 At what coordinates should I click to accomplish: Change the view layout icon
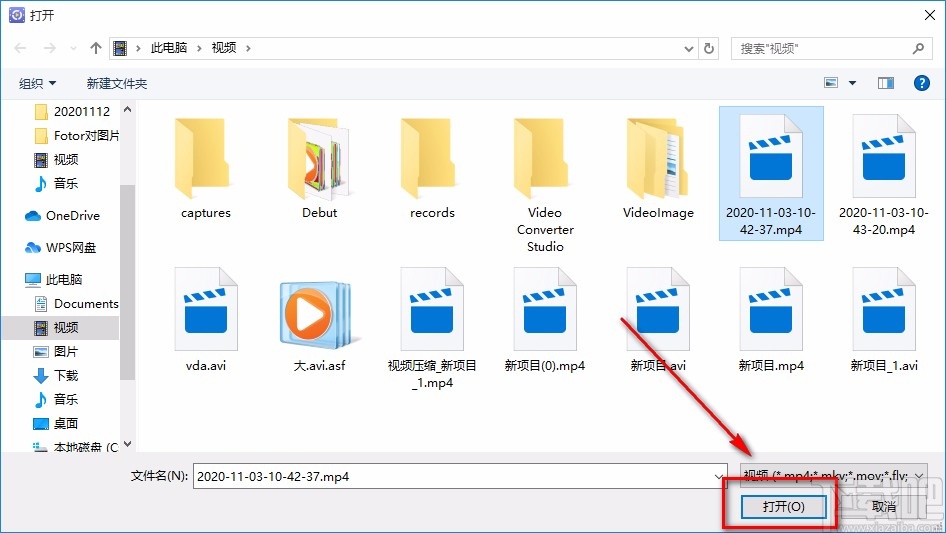click(x=831, y=83)
